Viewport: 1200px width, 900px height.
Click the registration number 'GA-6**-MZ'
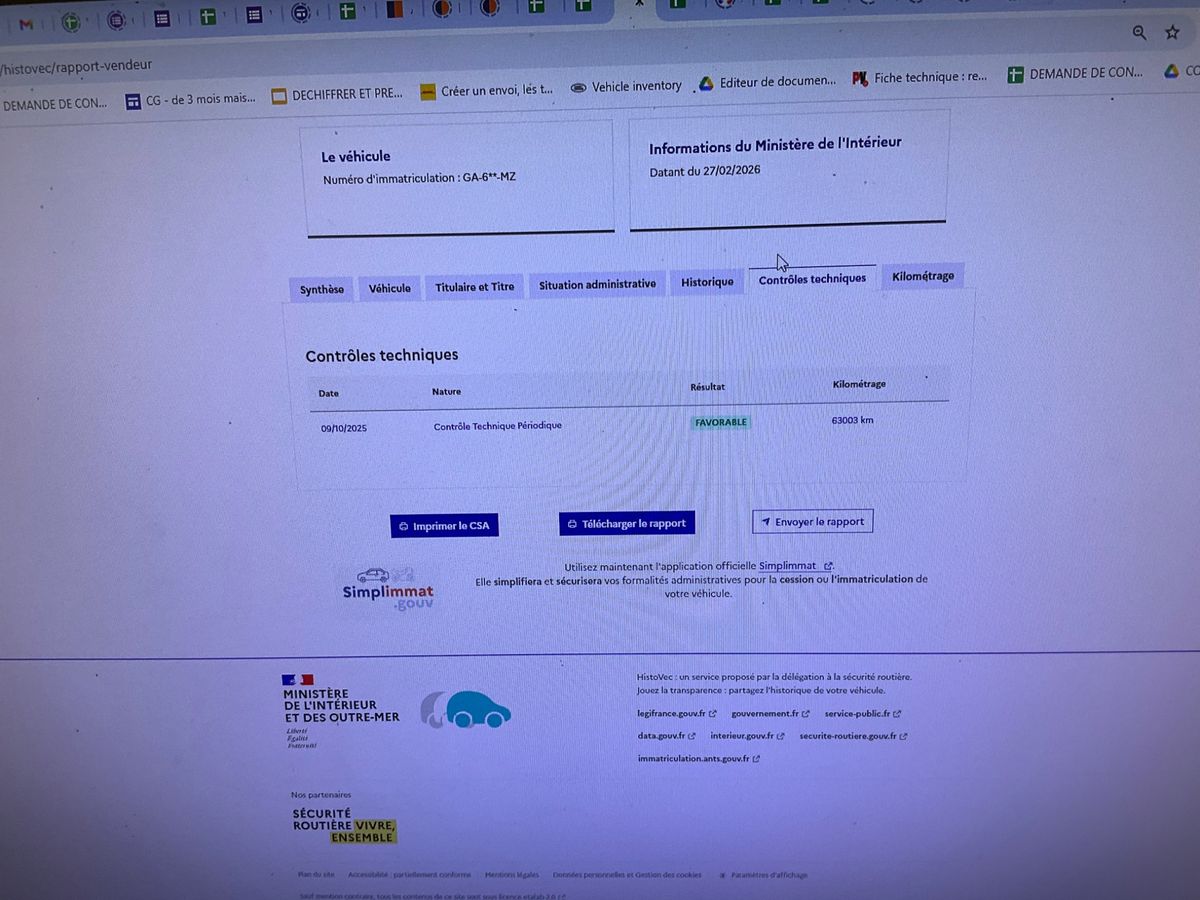pos(489,178)
